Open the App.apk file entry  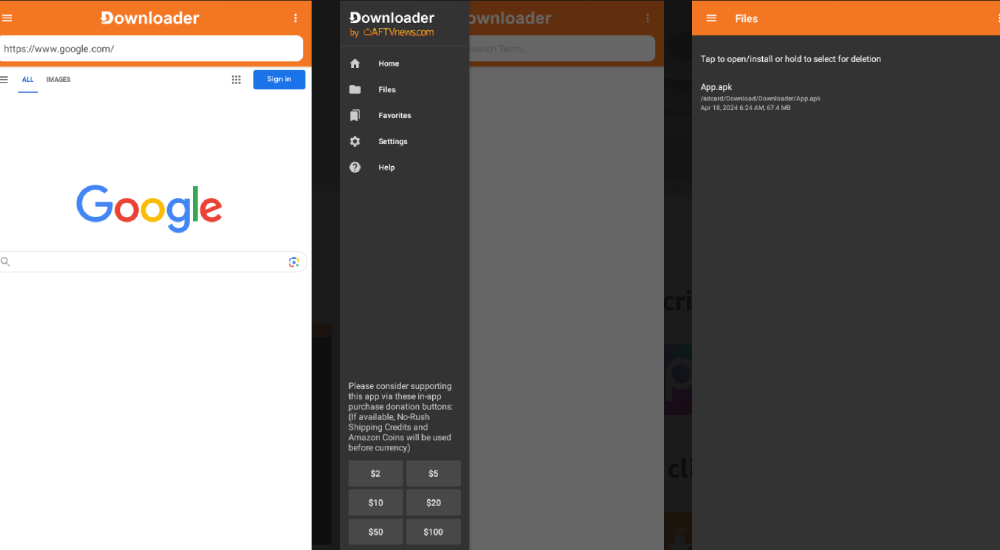(846, 97)
